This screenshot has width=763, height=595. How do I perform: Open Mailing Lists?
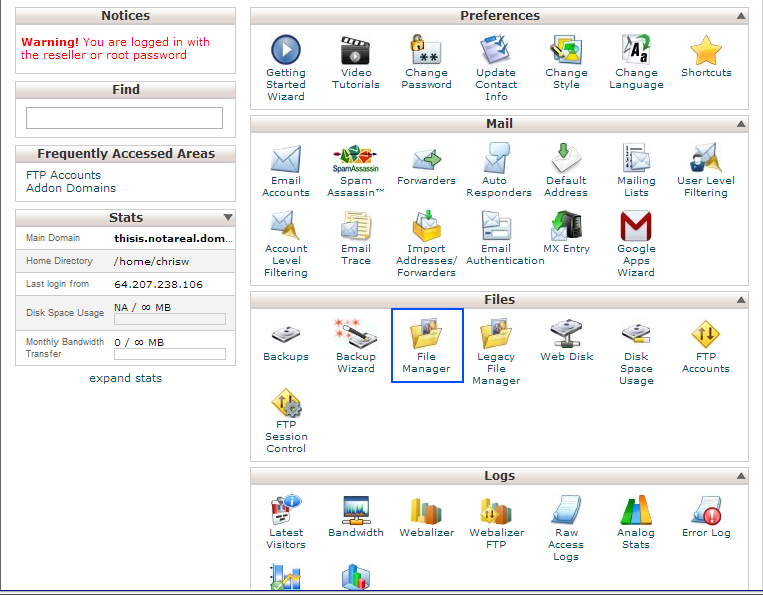coord(636,170)
